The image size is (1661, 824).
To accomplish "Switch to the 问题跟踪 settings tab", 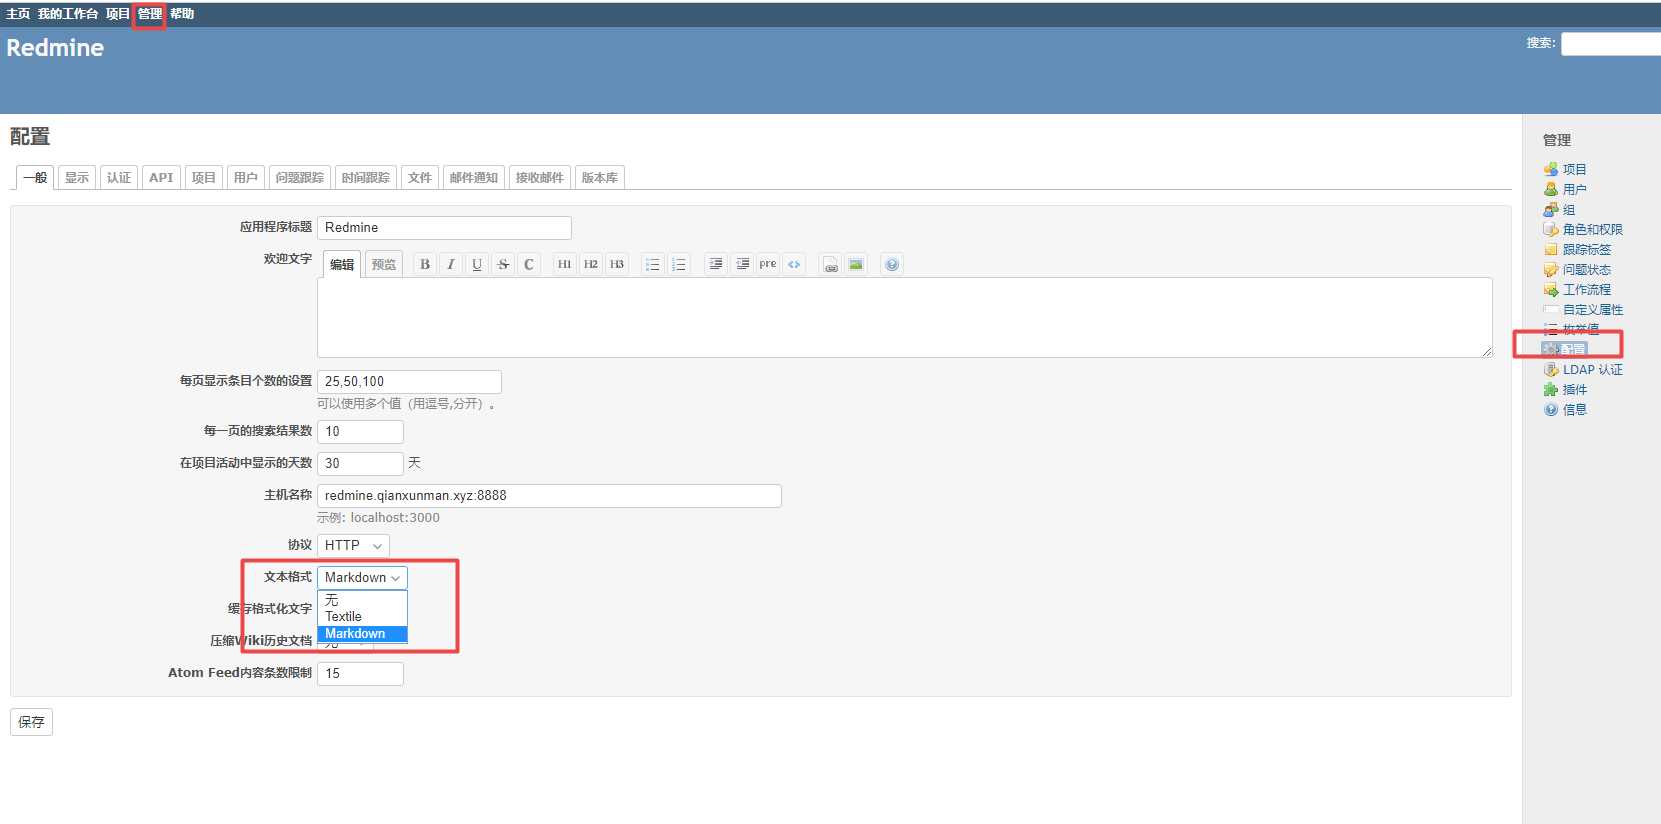I will [x=299, y=177].
